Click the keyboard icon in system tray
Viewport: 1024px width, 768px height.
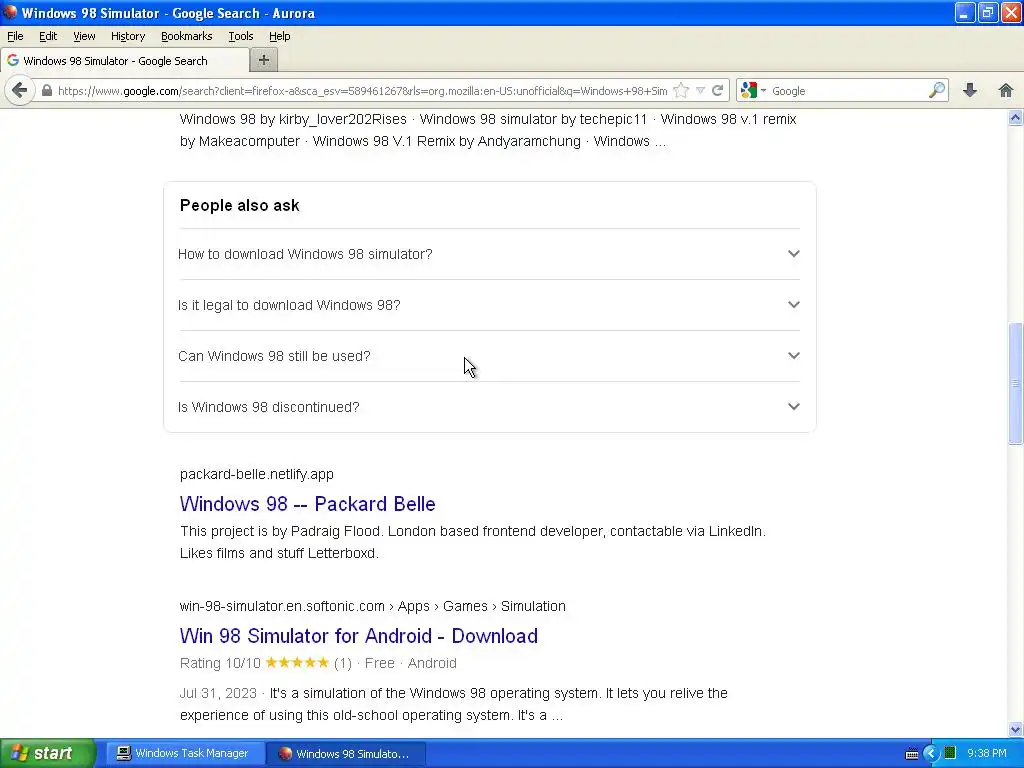click(912, 754)
